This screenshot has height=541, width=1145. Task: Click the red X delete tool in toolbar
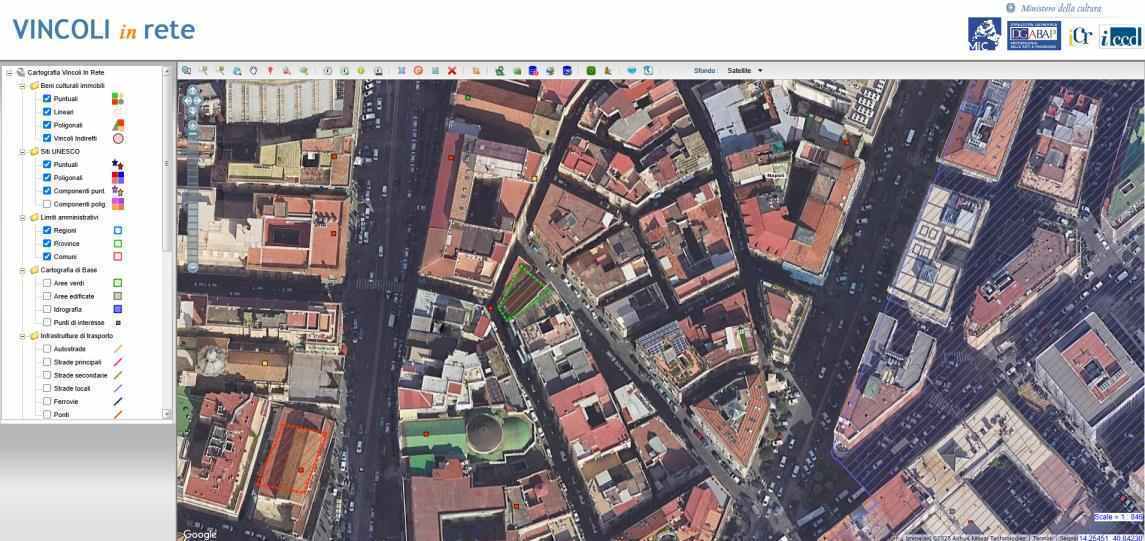pos(452,71)
